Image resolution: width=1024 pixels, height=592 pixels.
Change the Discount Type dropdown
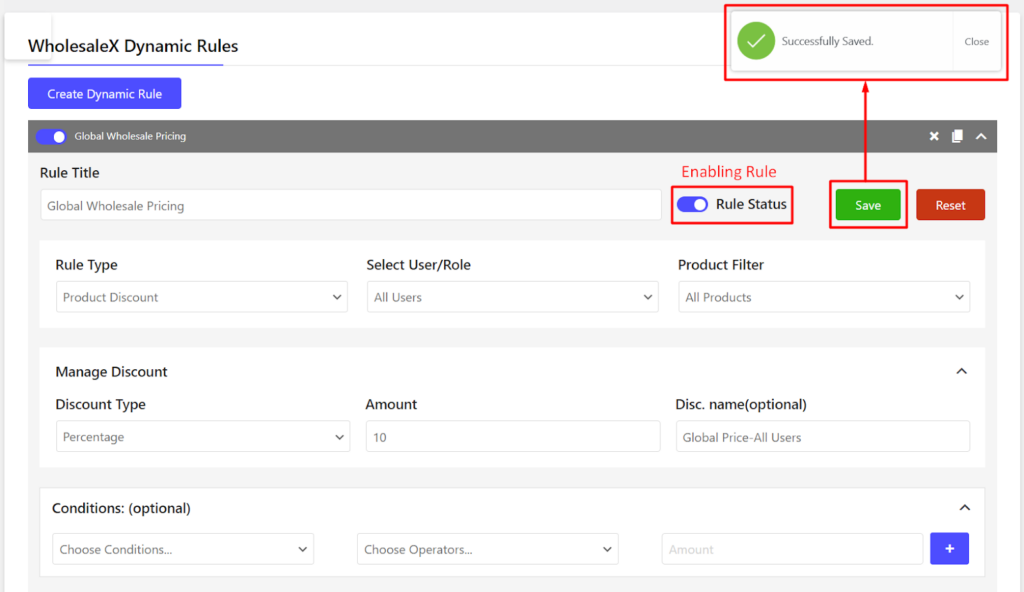pos(203,436)
